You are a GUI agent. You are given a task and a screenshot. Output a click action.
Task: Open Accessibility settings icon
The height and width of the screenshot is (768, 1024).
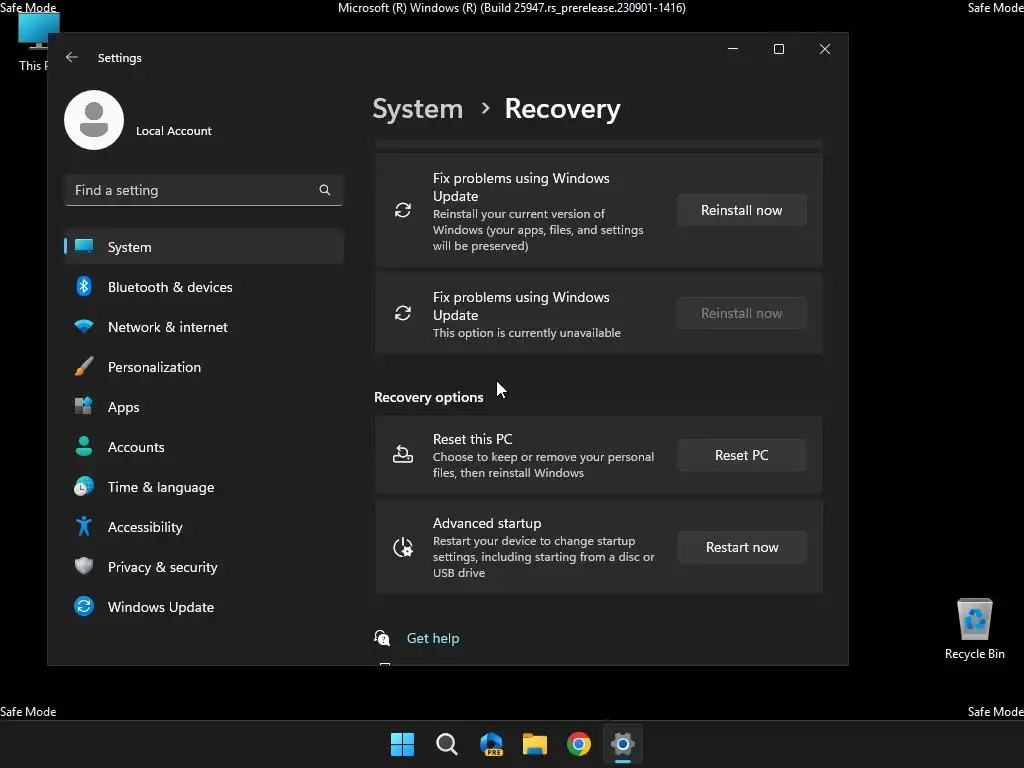[84, 526]
